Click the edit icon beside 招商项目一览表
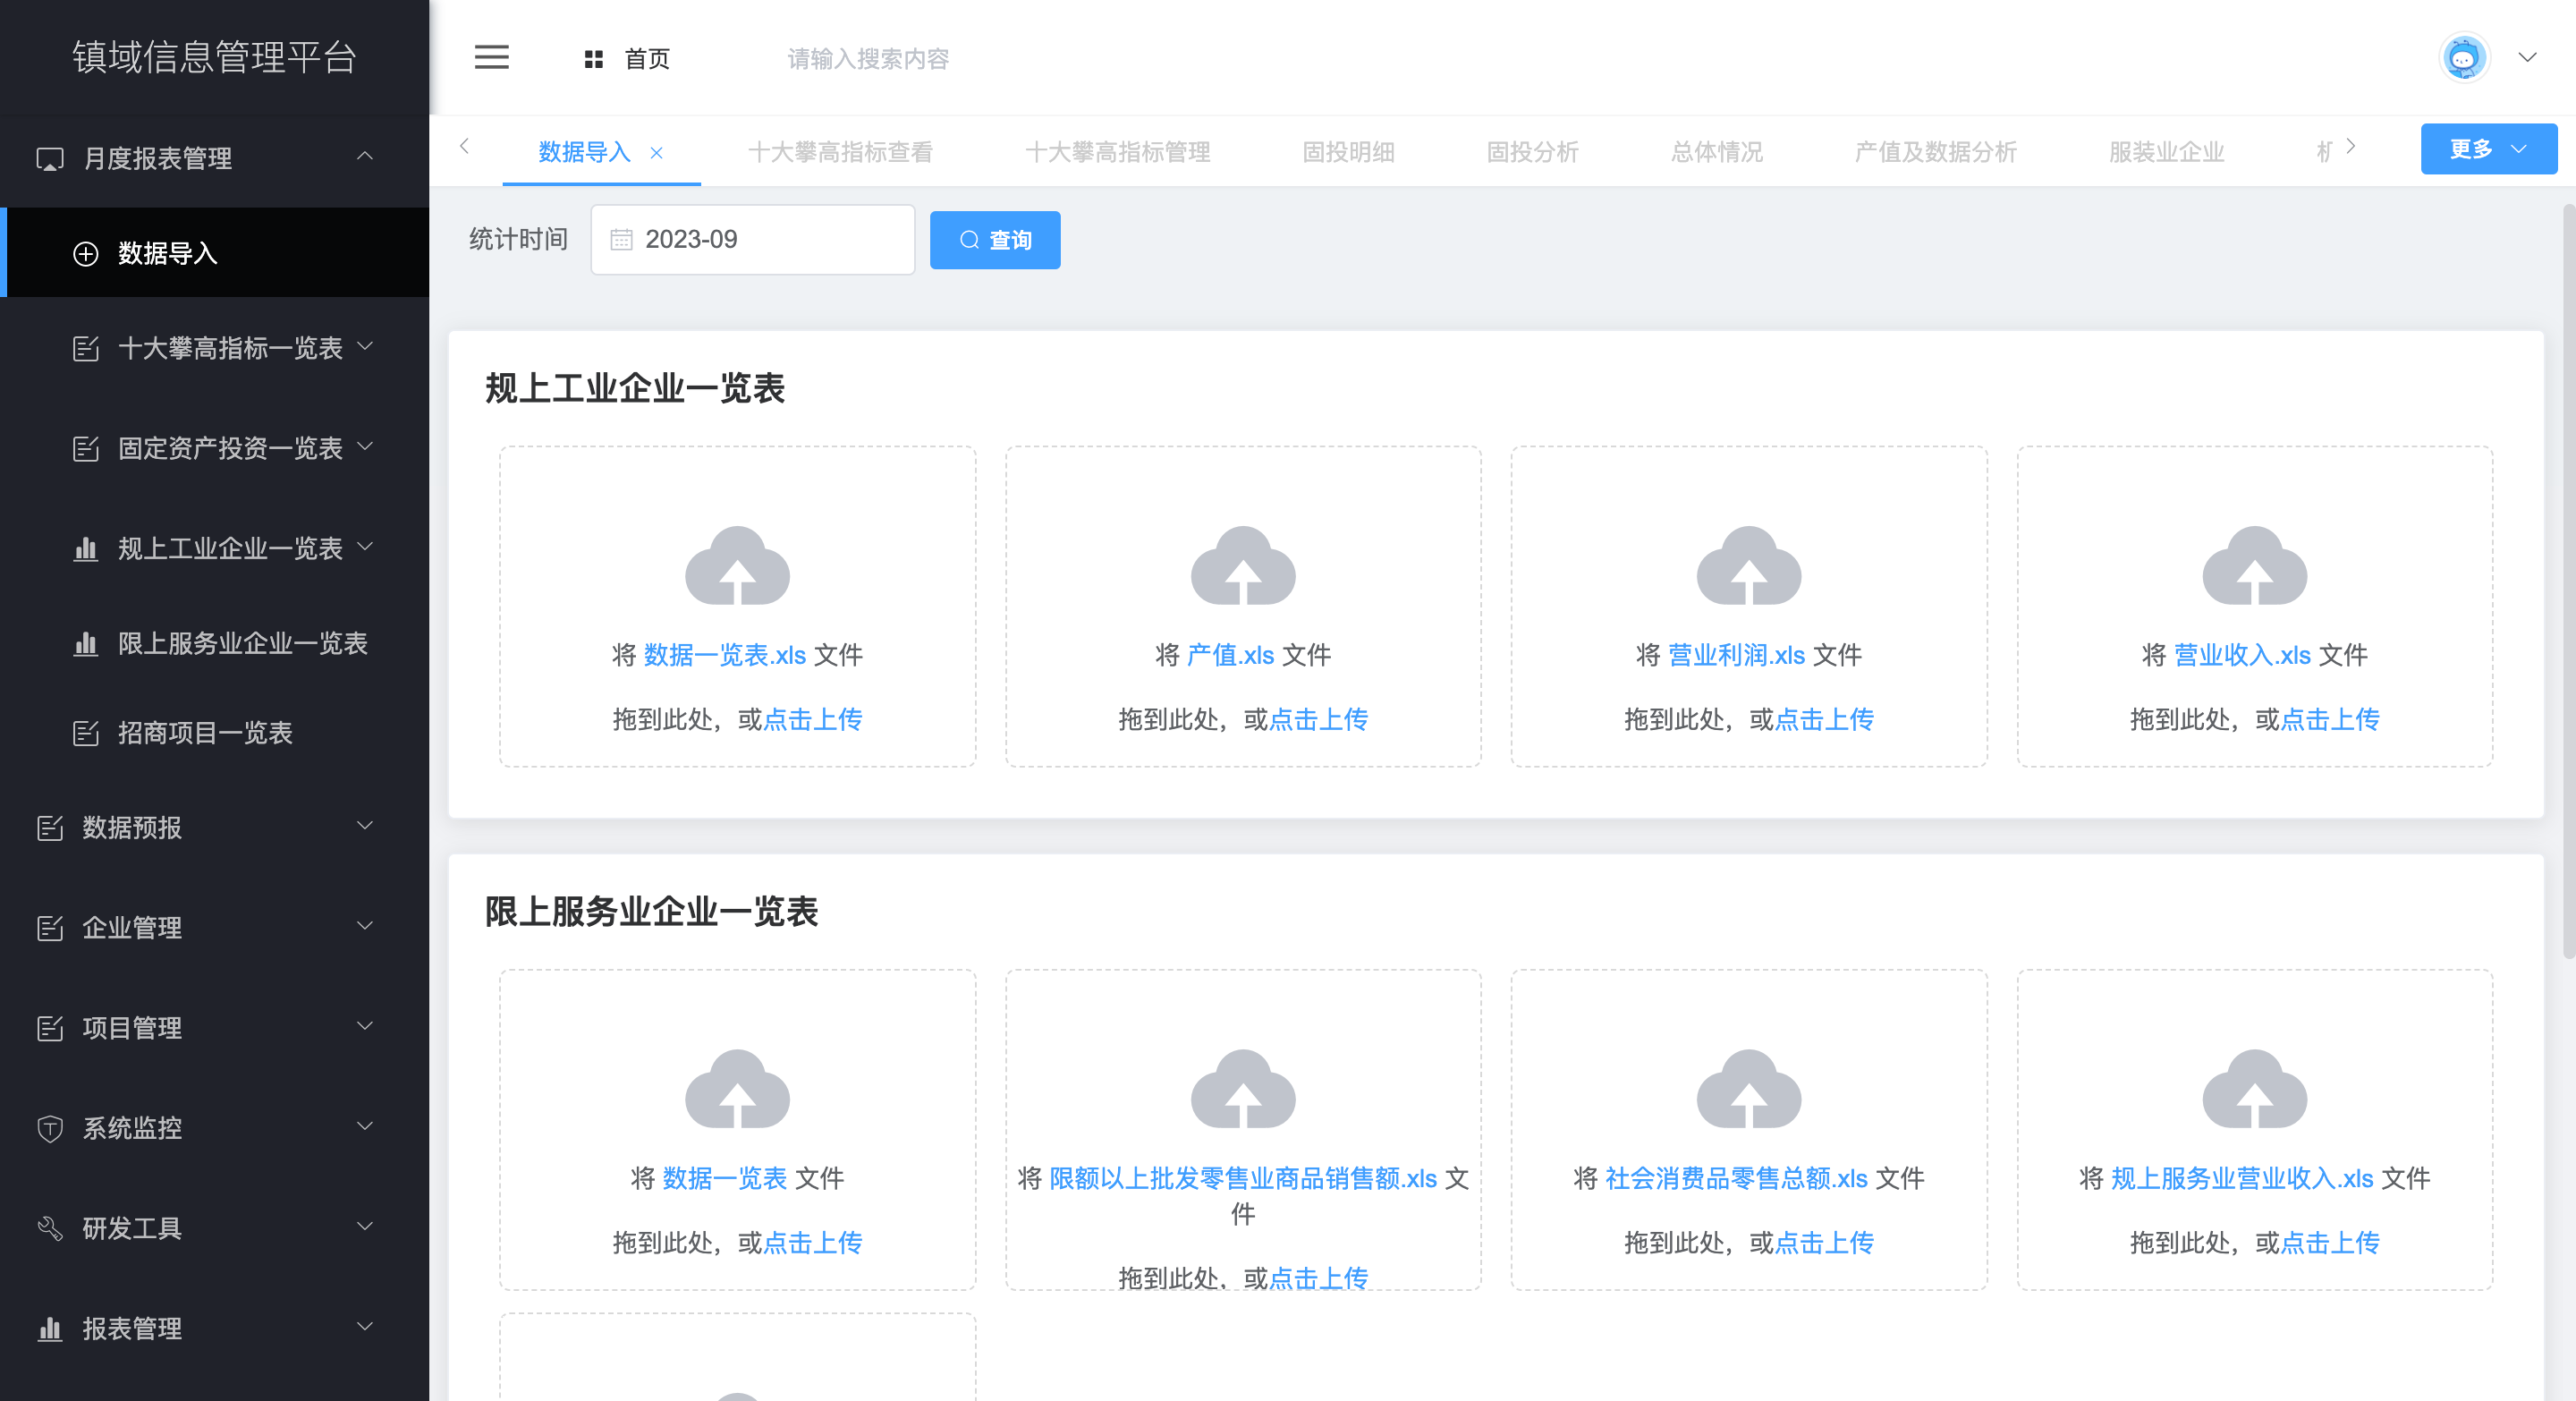The height and width of the screenshot is (1401, 2576). click(x=86, y=733)
